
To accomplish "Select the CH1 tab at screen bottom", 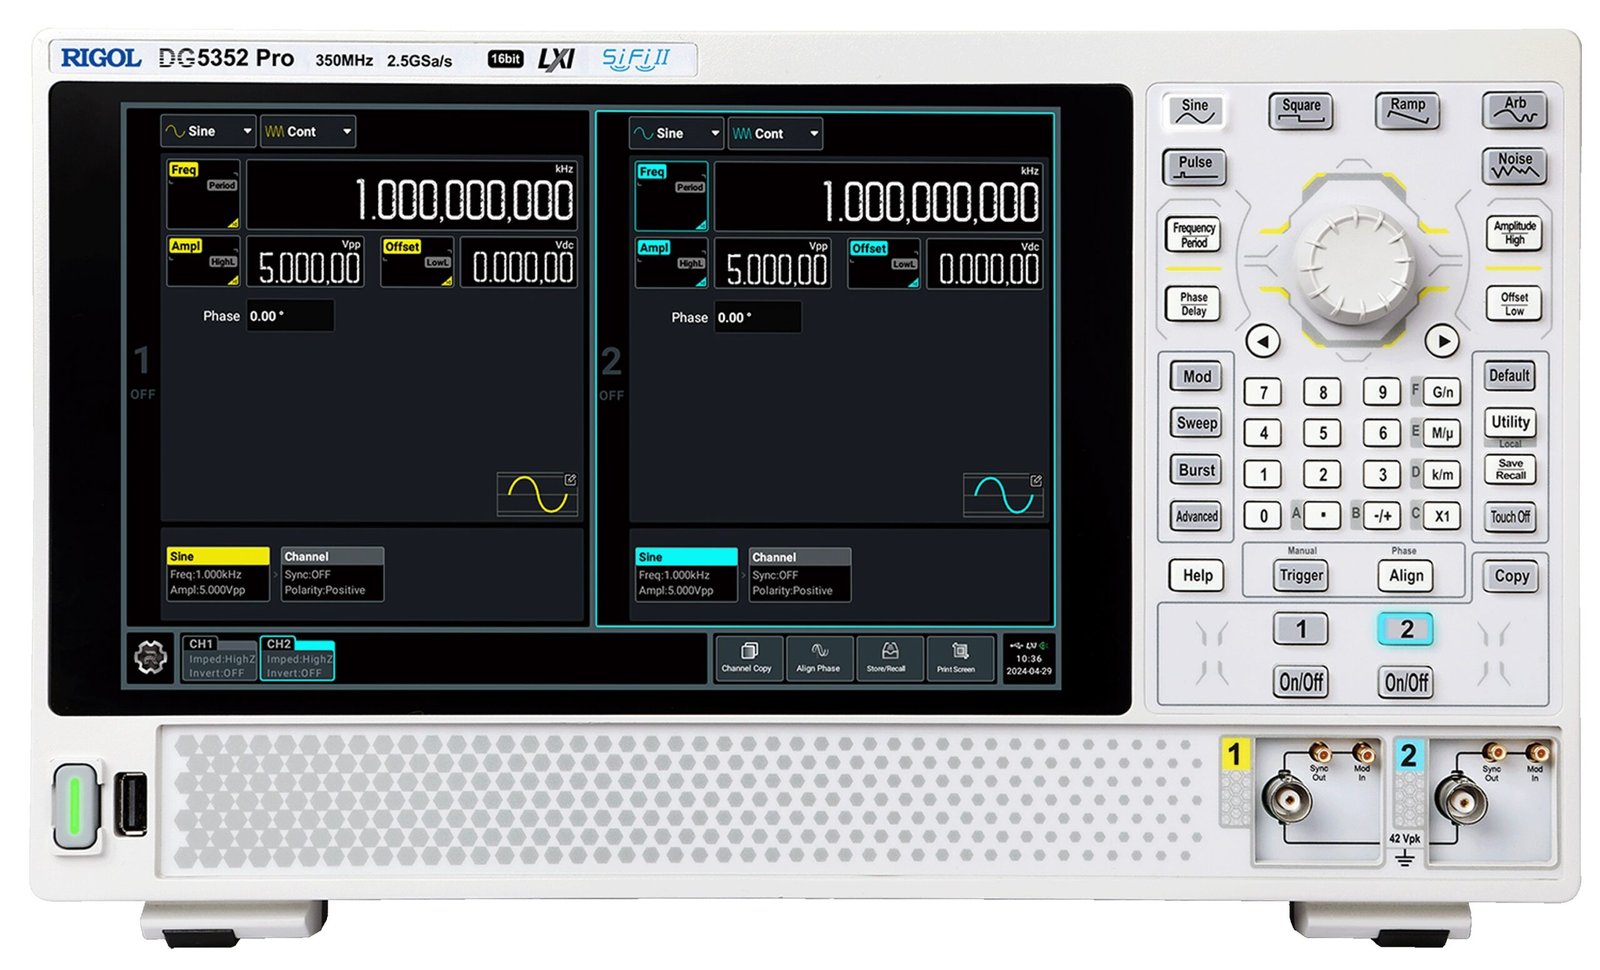I will click(219, 659).
